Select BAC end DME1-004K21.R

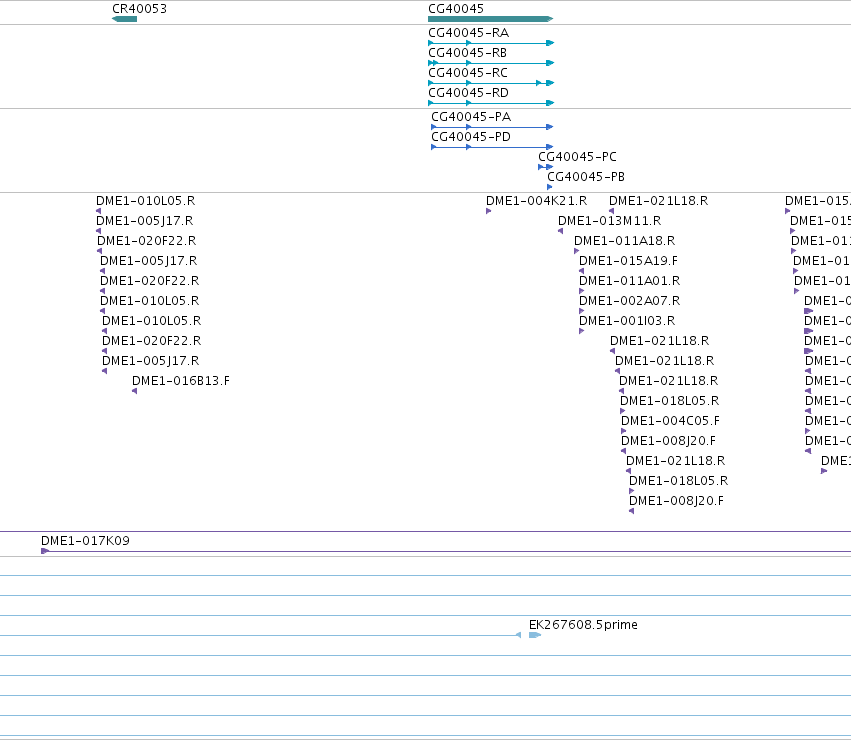pyautogui.click(x=536, y=201)
